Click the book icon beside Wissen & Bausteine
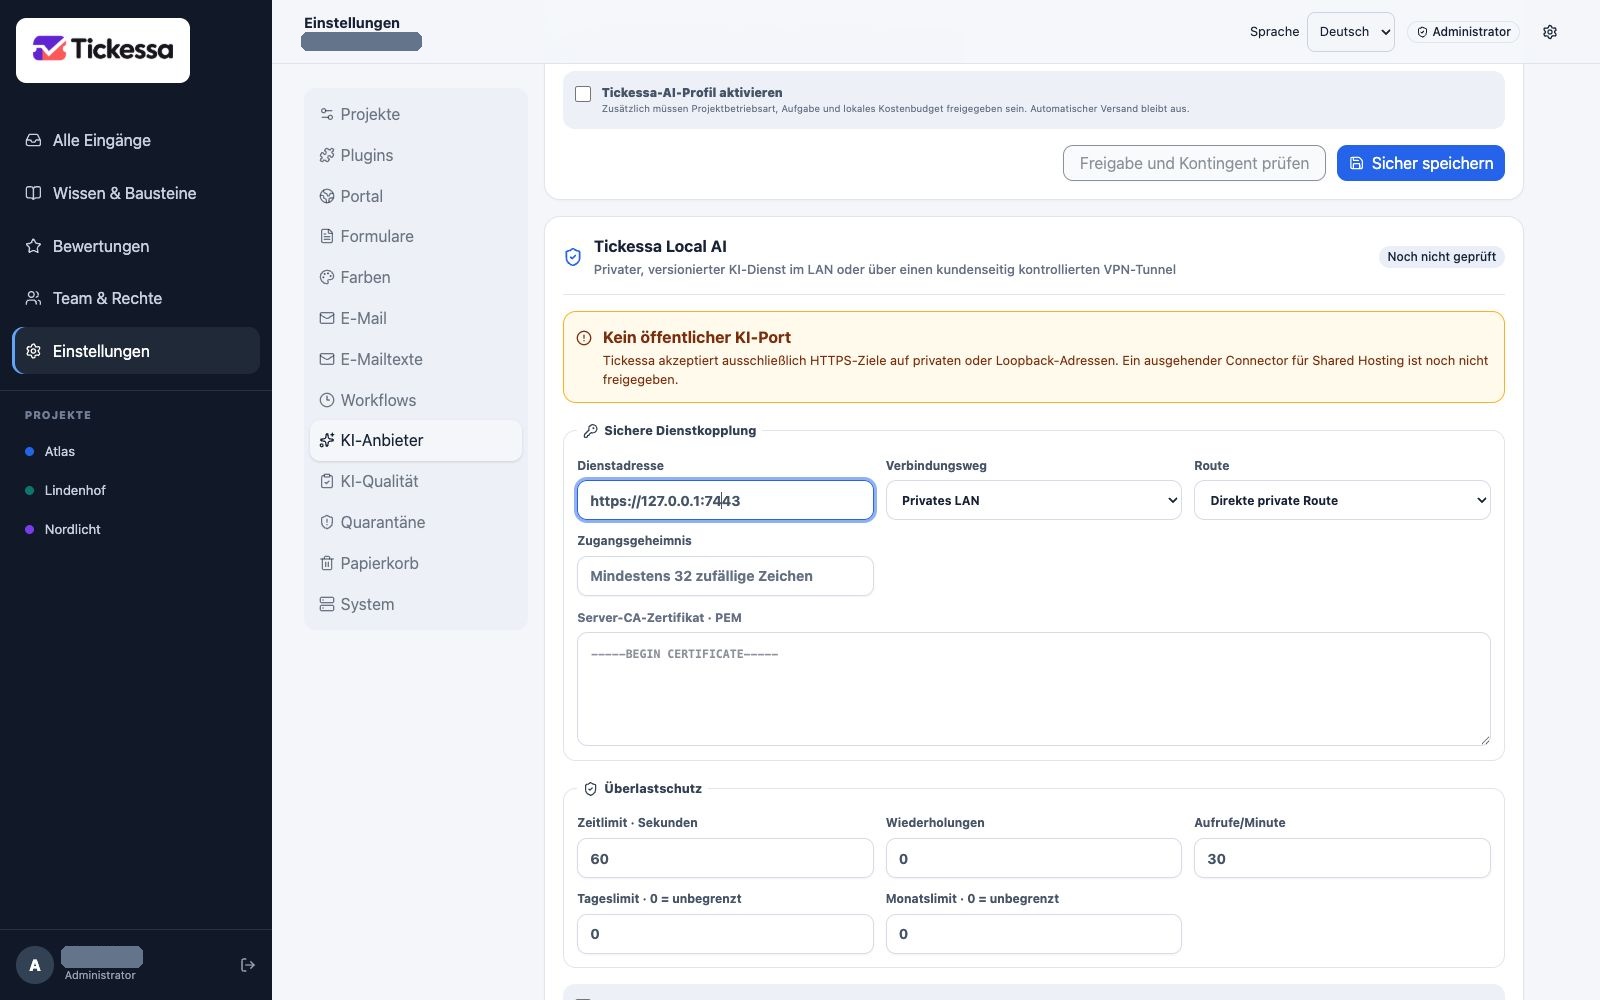This screenshot has width=1600, height=1000. pos(33,193)
